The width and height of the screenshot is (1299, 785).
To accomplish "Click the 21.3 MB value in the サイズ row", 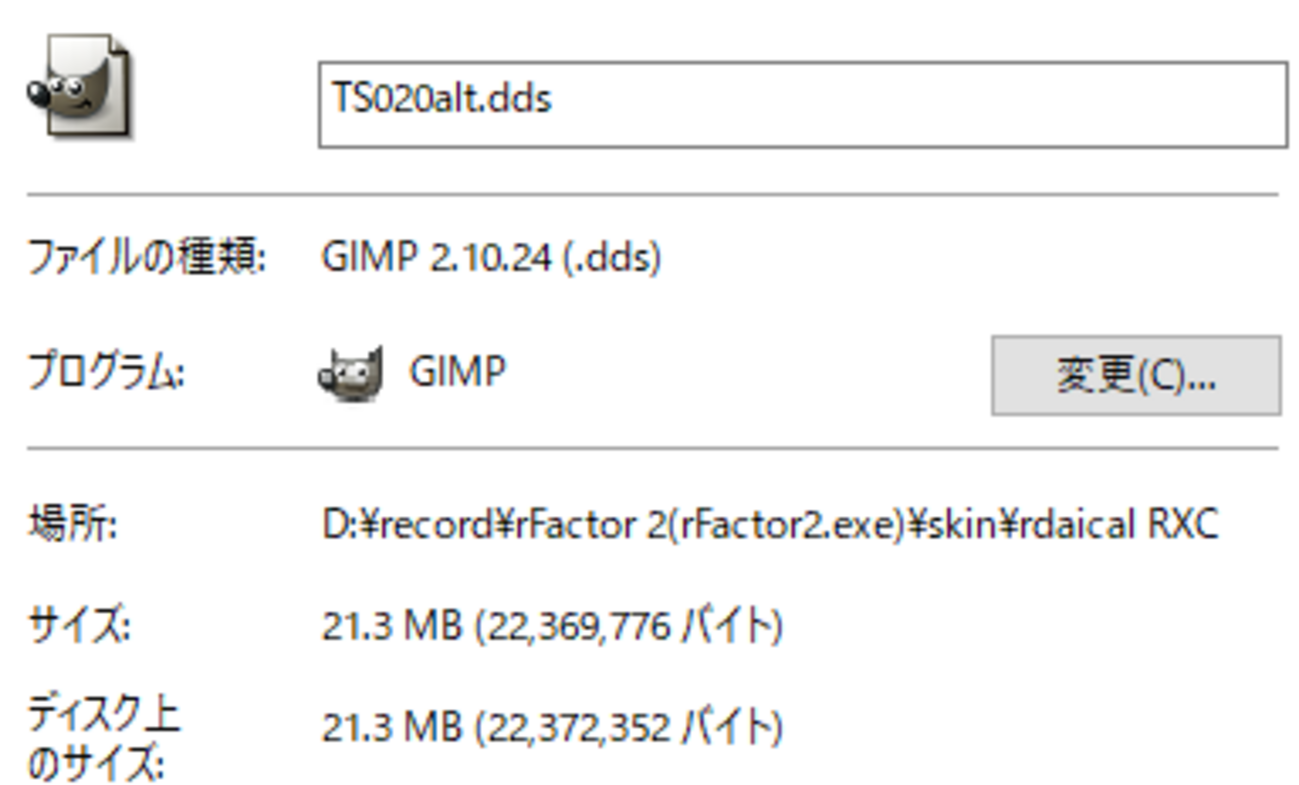I will [391, 627].
